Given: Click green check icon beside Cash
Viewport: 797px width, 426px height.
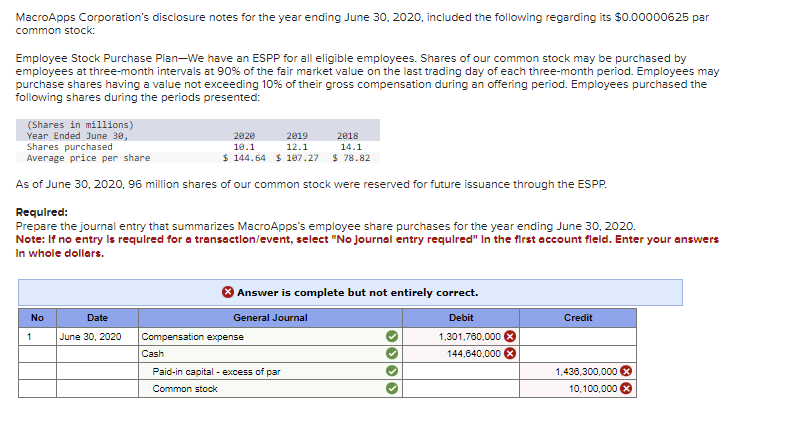Looking at the screenshot, I should (391, 353).
